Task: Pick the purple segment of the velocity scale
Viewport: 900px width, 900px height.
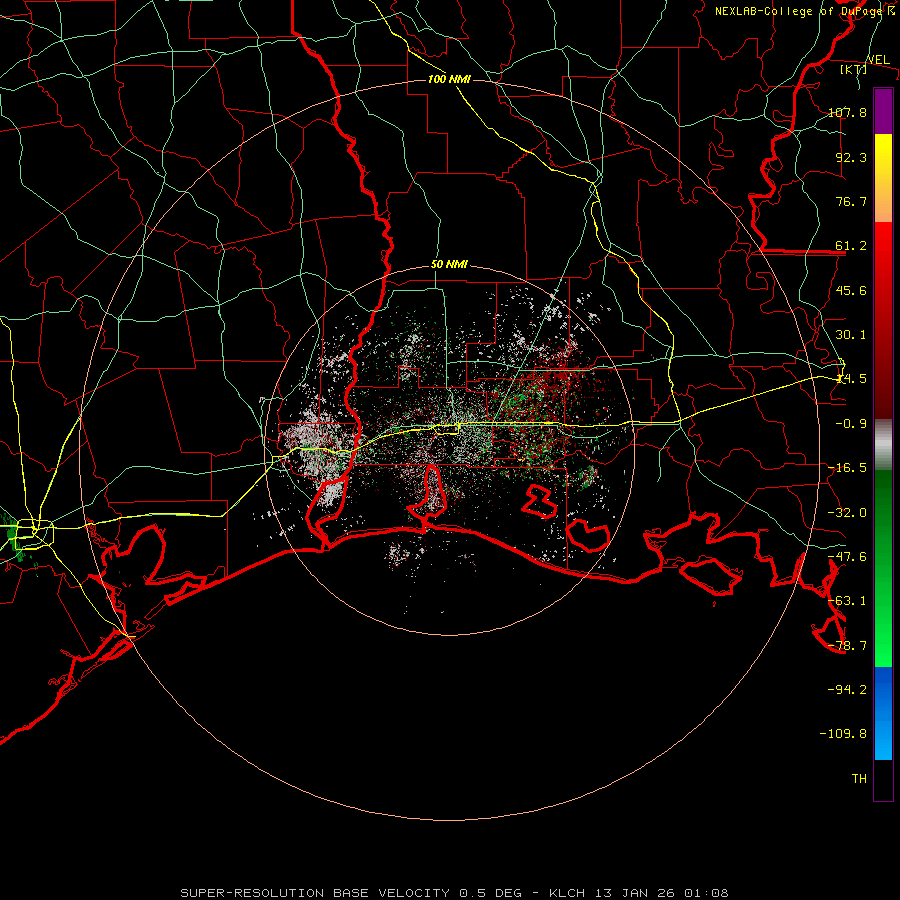Action: click(883, 112)
